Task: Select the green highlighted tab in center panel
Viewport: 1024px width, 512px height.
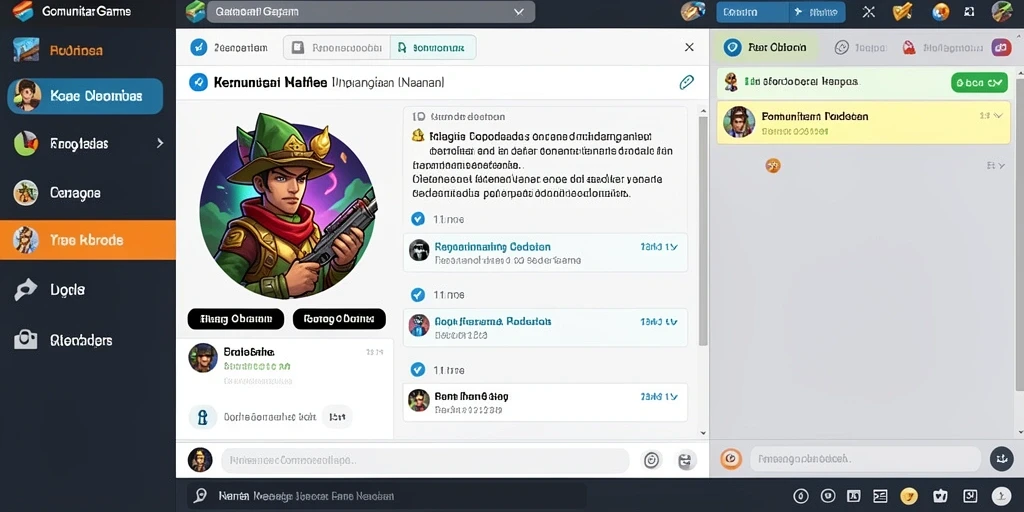Action: pos(433,48)
